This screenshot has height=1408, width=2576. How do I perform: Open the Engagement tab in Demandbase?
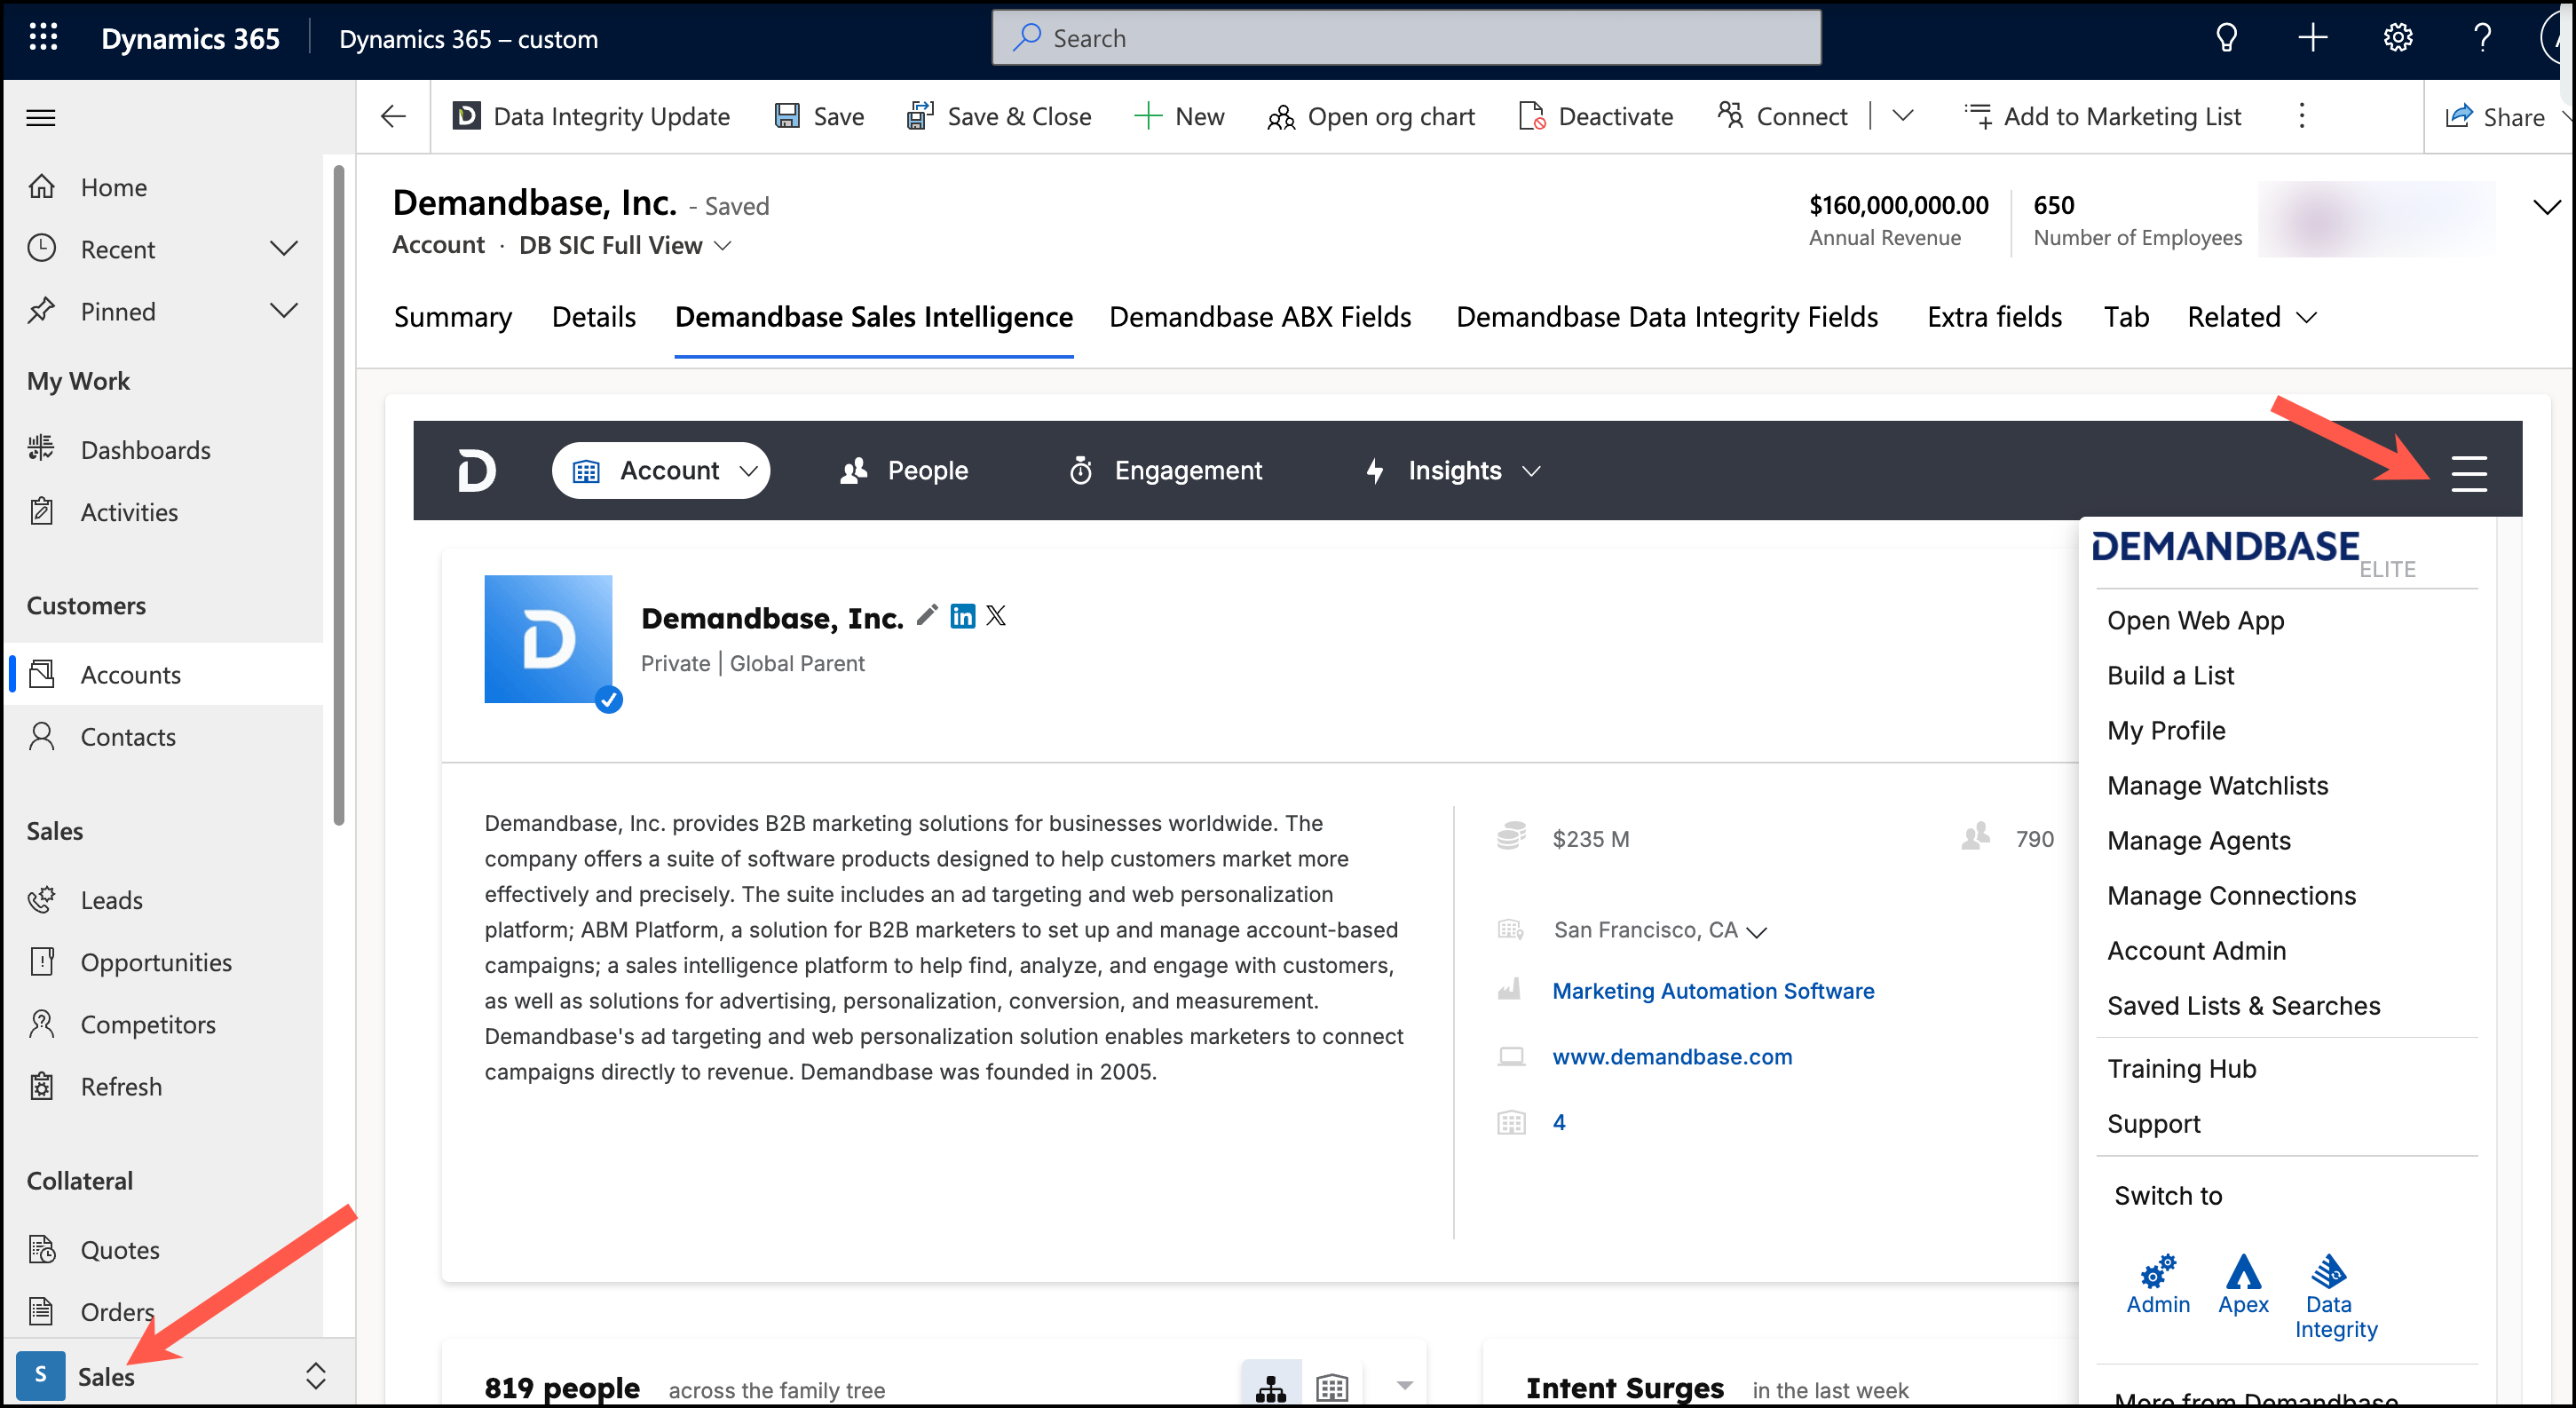pos(1165,470)
